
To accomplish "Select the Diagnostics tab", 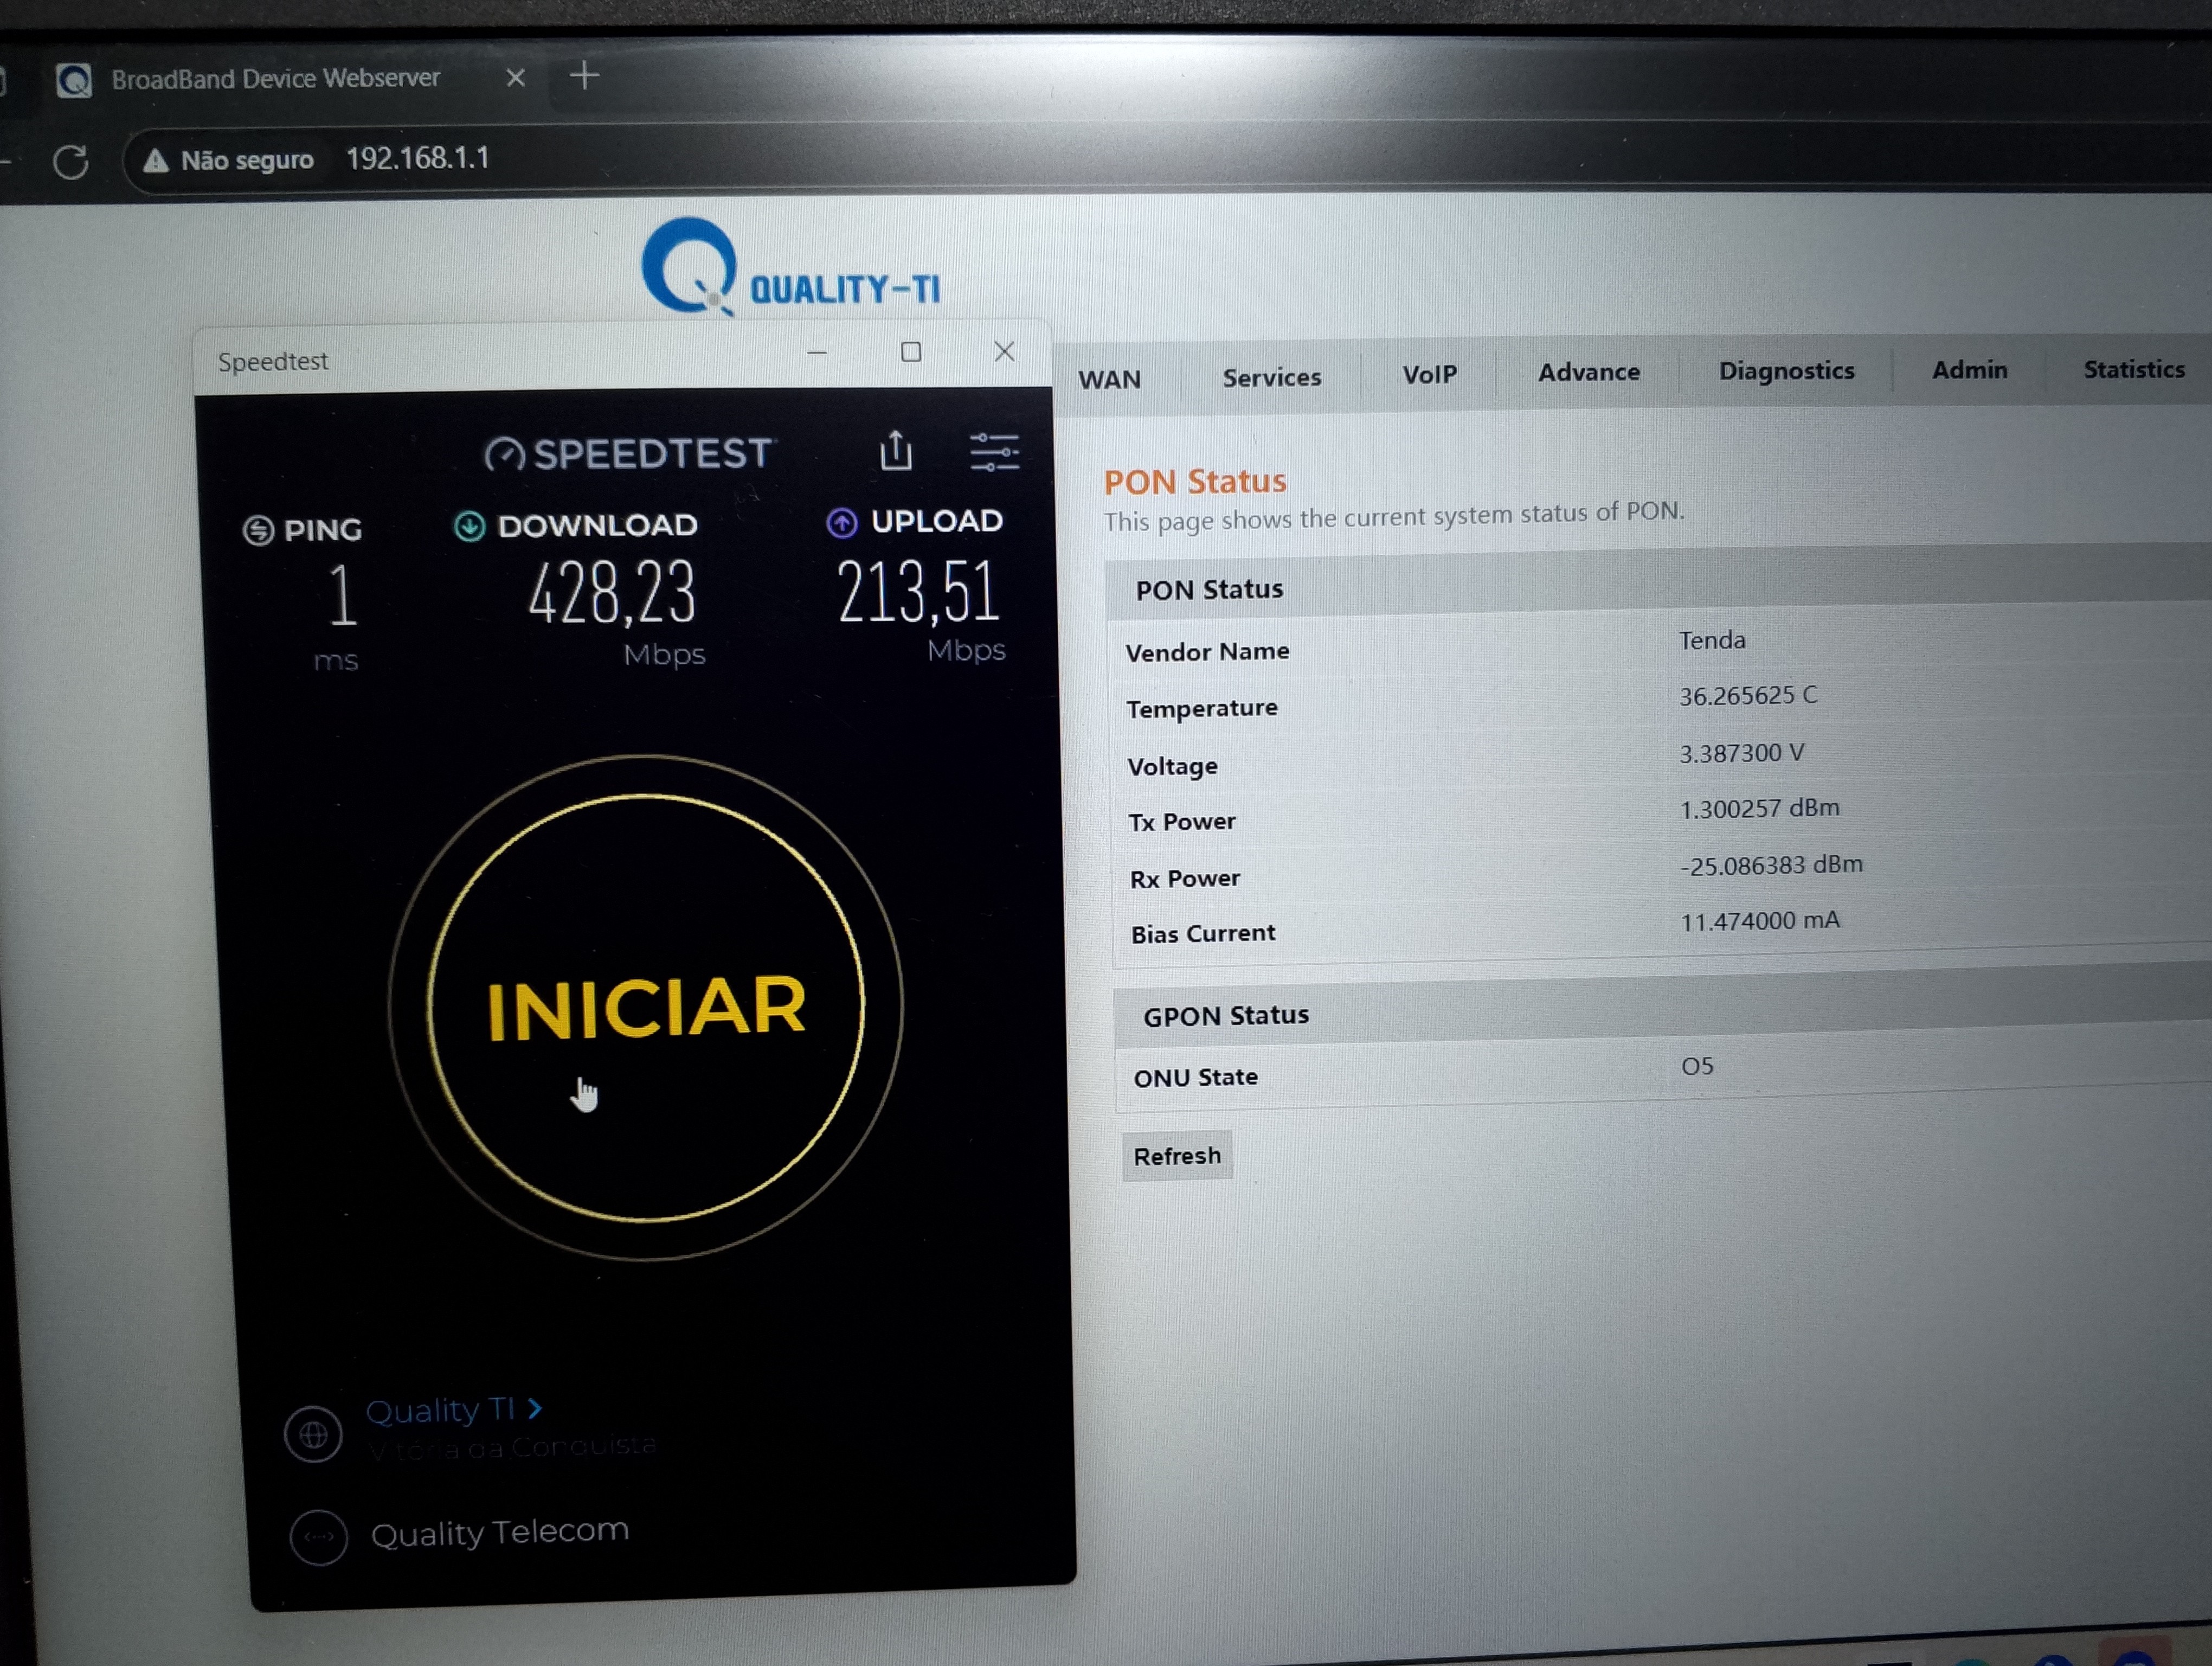I will click(x=1786, y=371).
